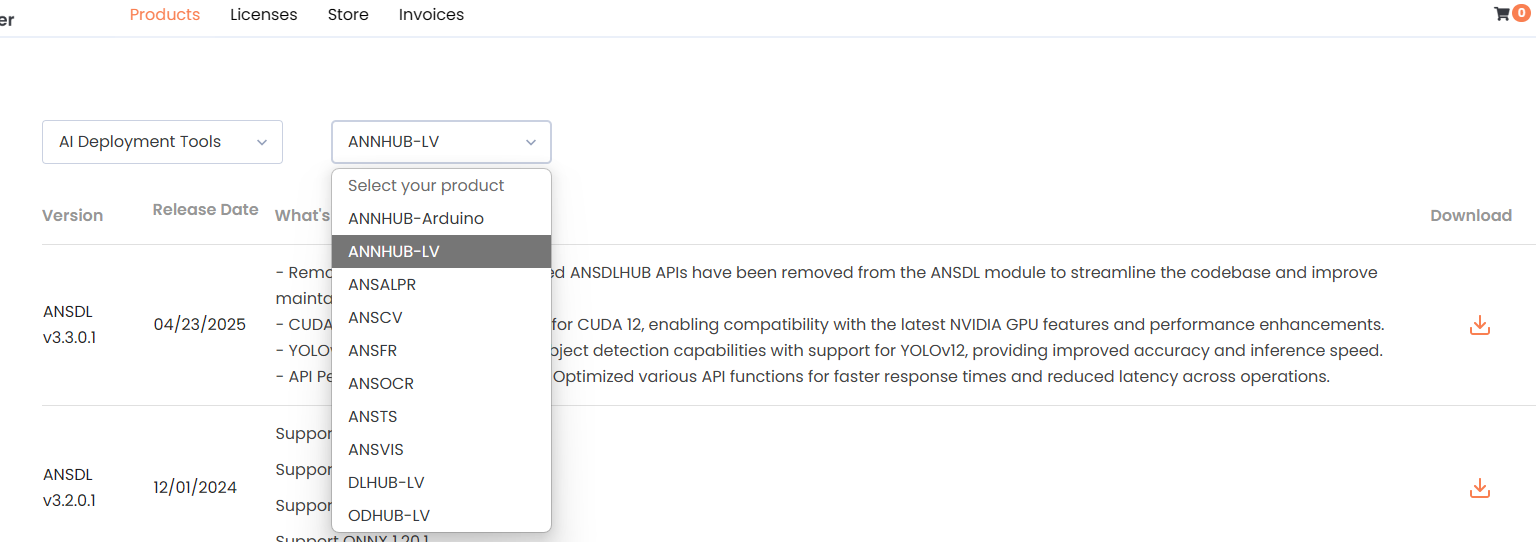The width and height of the screenshot is (1536, 542).
Task: Go to the Products tab
Action: [x=165, y=15]
